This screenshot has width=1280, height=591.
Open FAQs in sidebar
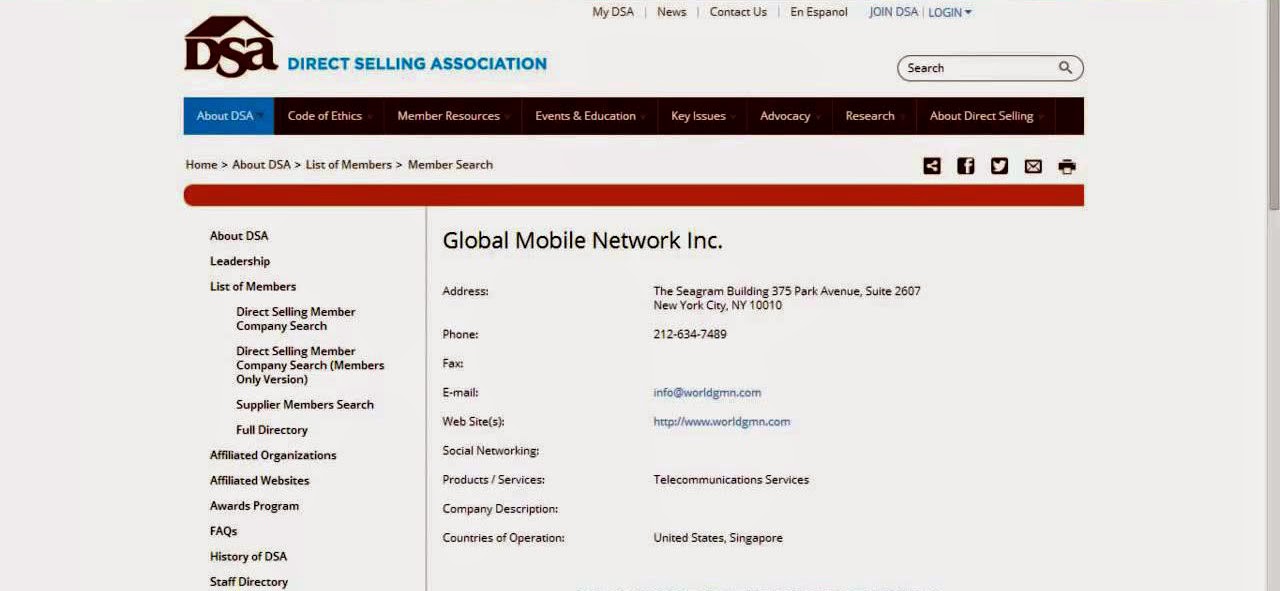(x=223, y=531)
